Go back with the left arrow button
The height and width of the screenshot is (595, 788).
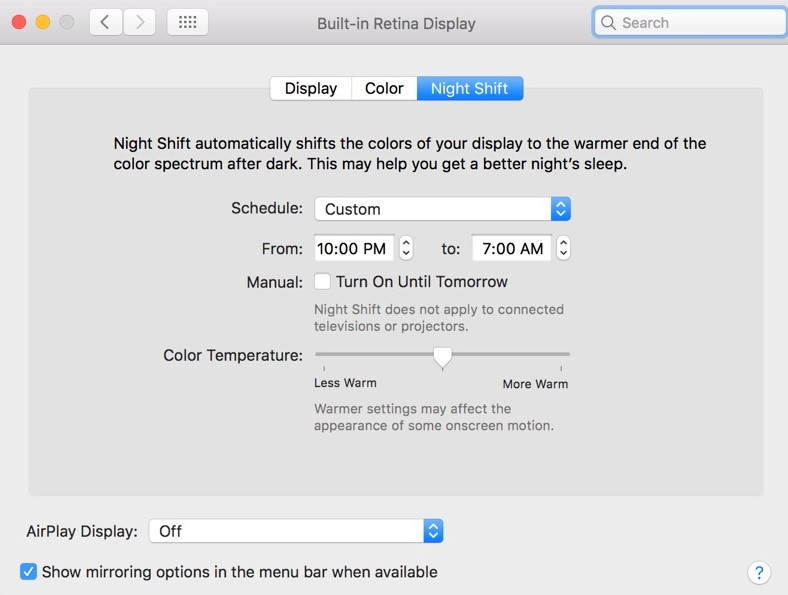coord(105,22)
